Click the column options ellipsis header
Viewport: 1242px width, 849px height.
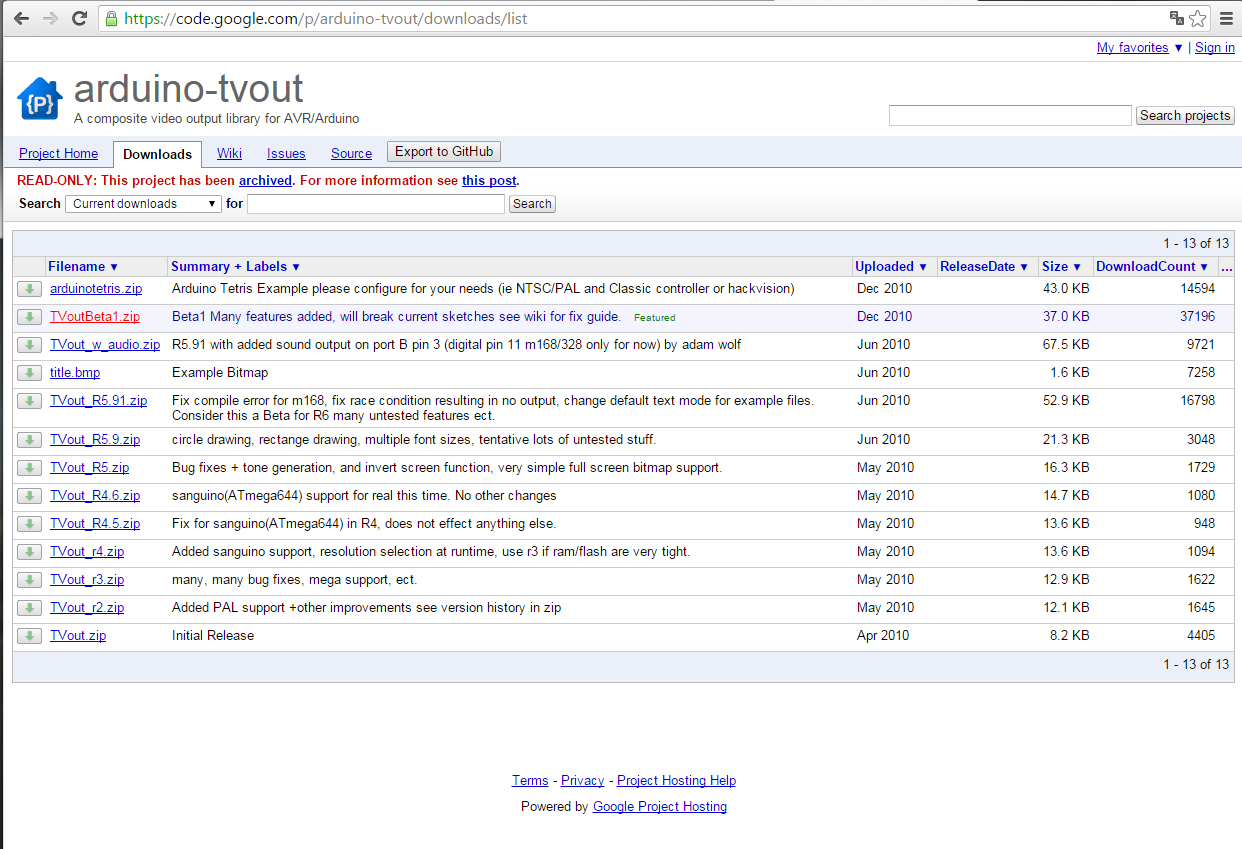point(1227,267)
